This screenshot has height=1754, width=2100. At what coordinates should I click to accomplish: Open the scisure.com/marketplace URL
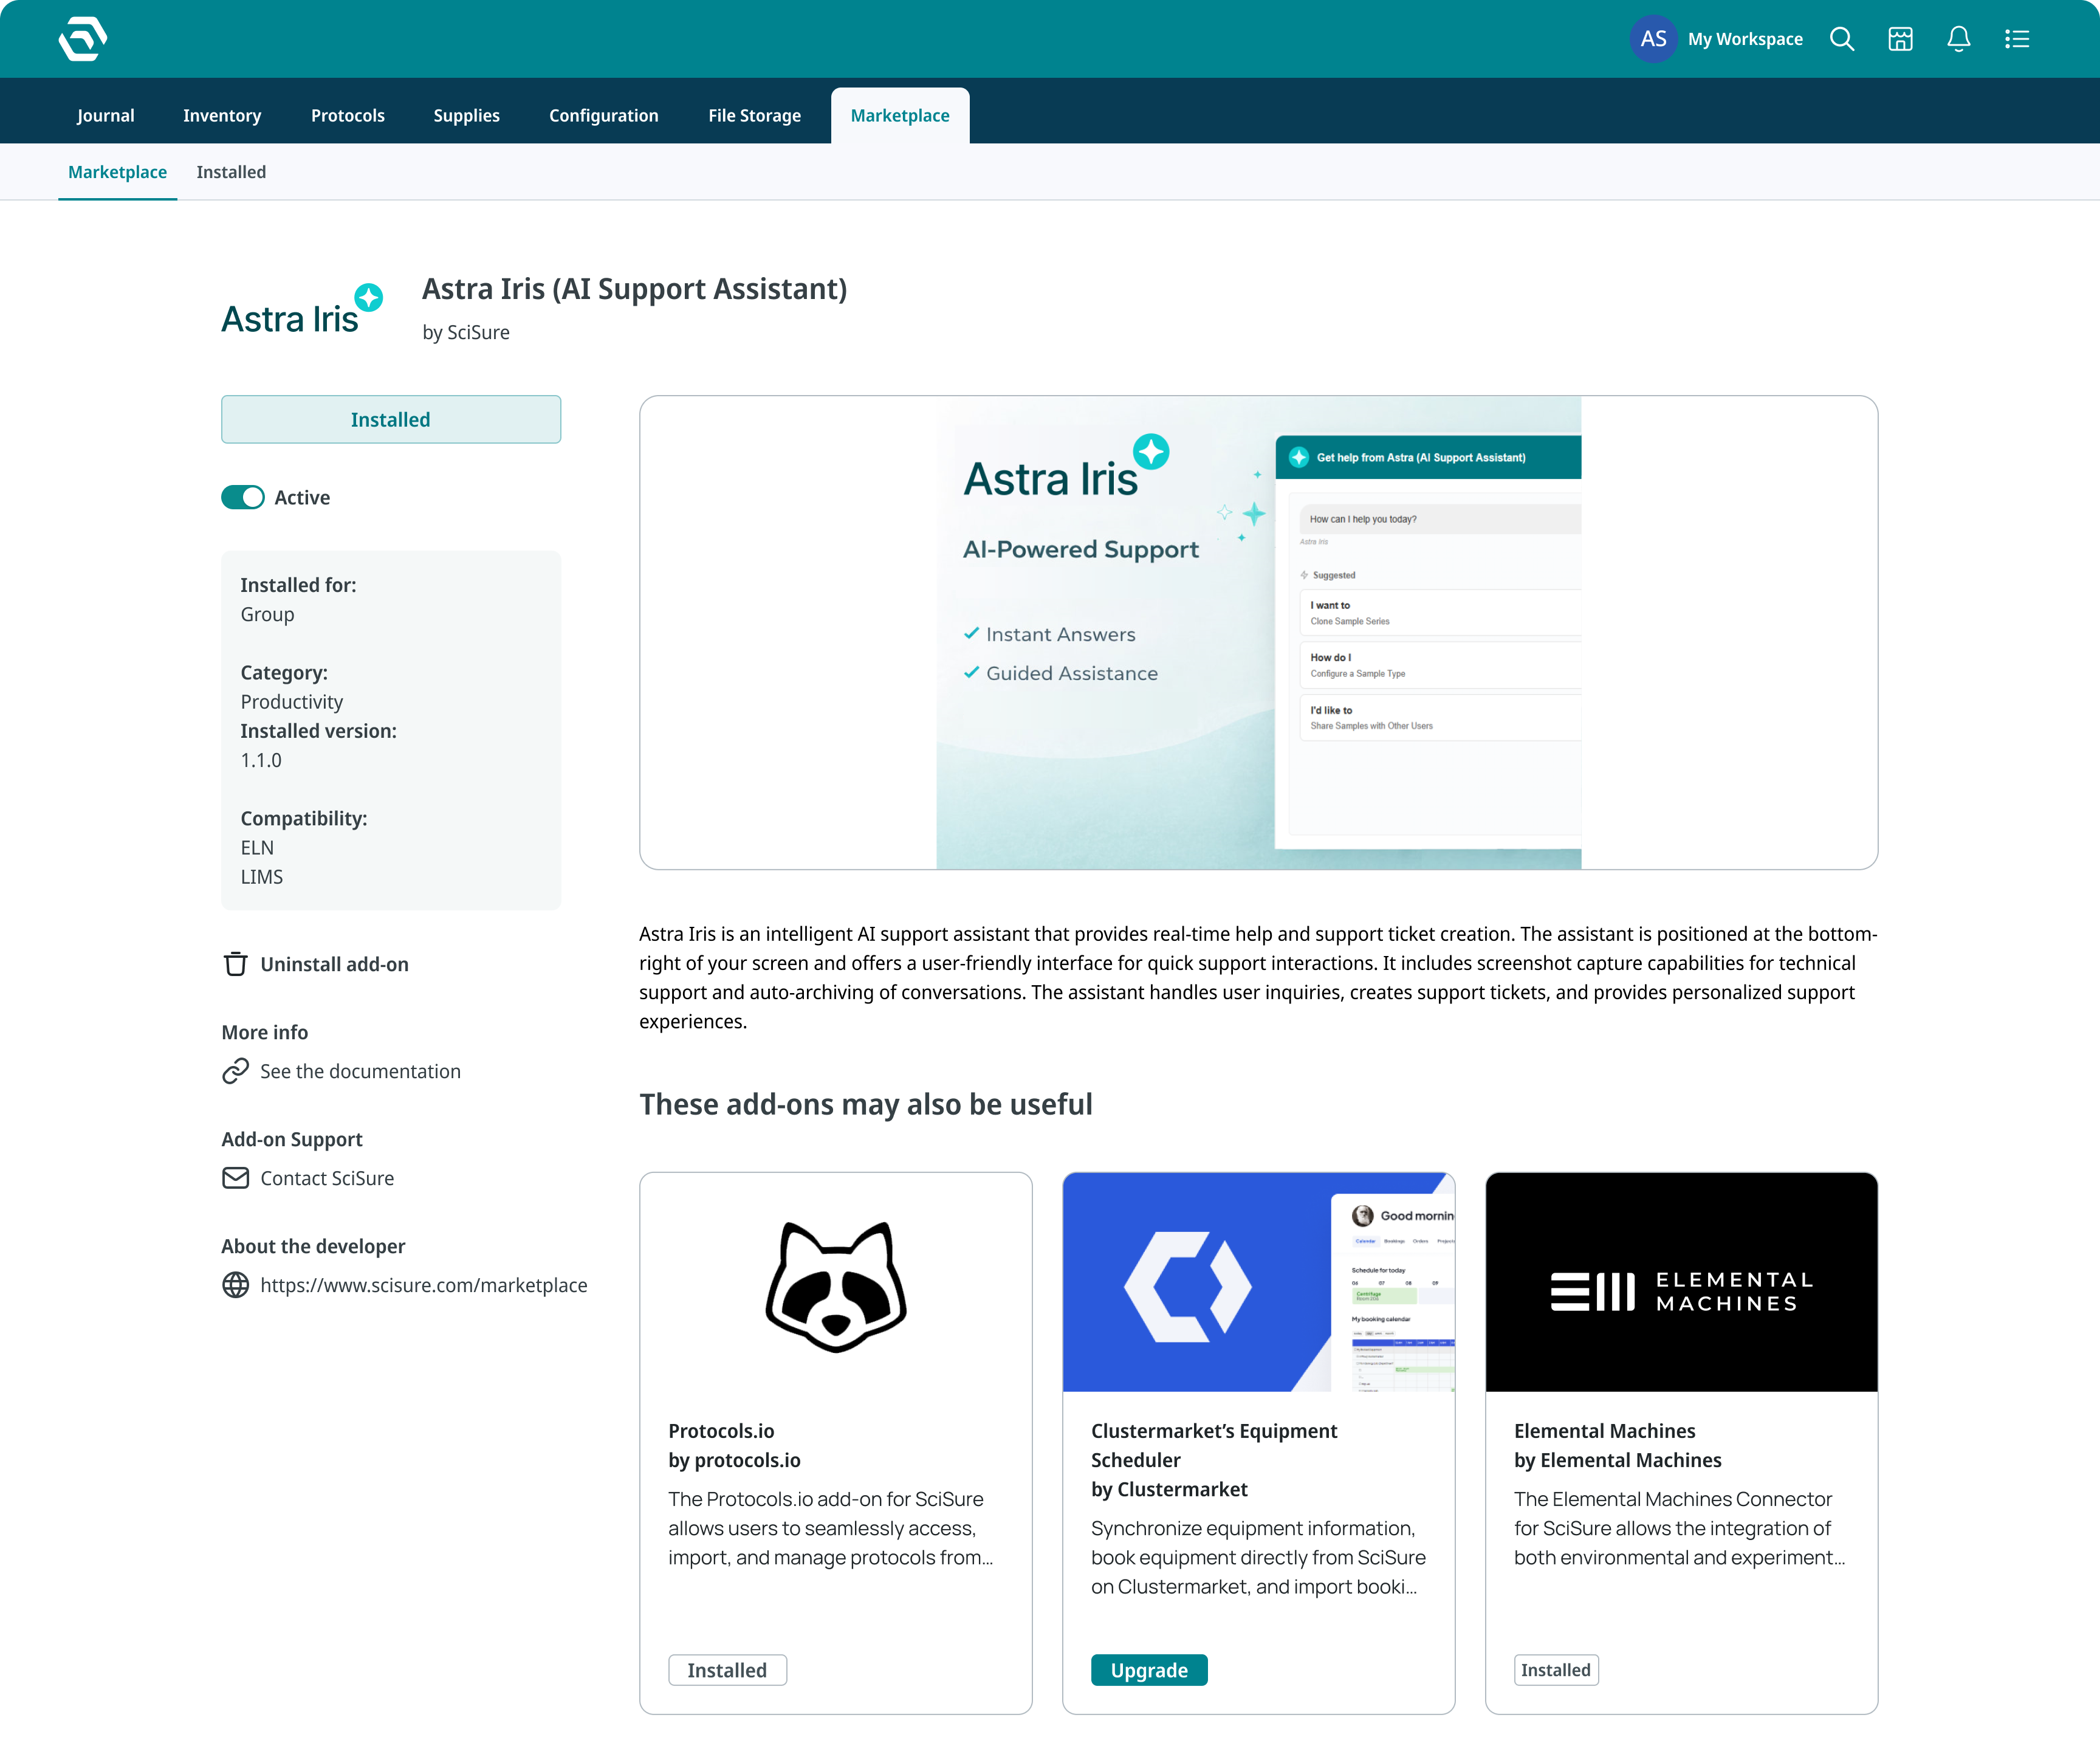(424, 1285)
